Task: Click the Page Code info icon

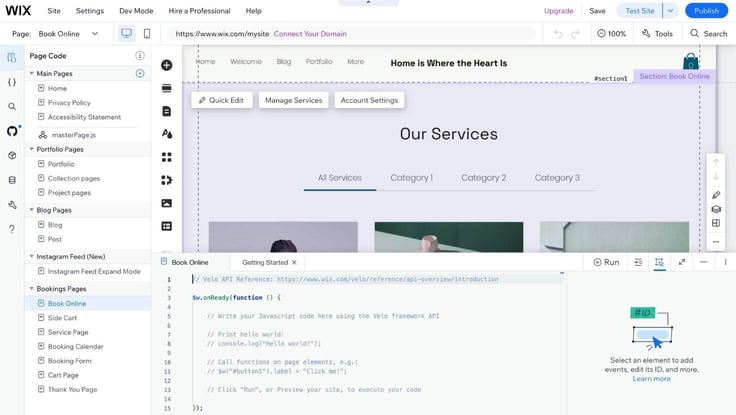Action: (140, 55)
